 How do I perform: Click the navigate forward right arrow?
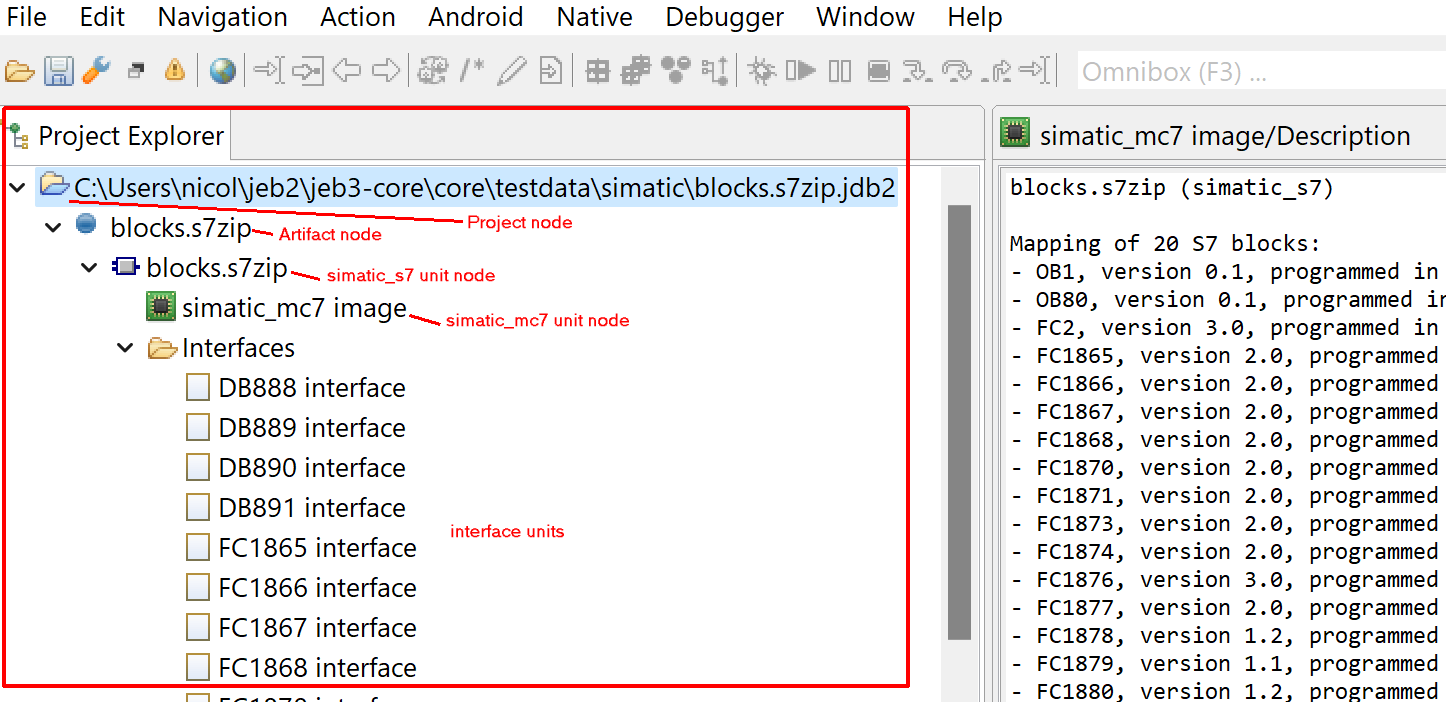point(386,71)
